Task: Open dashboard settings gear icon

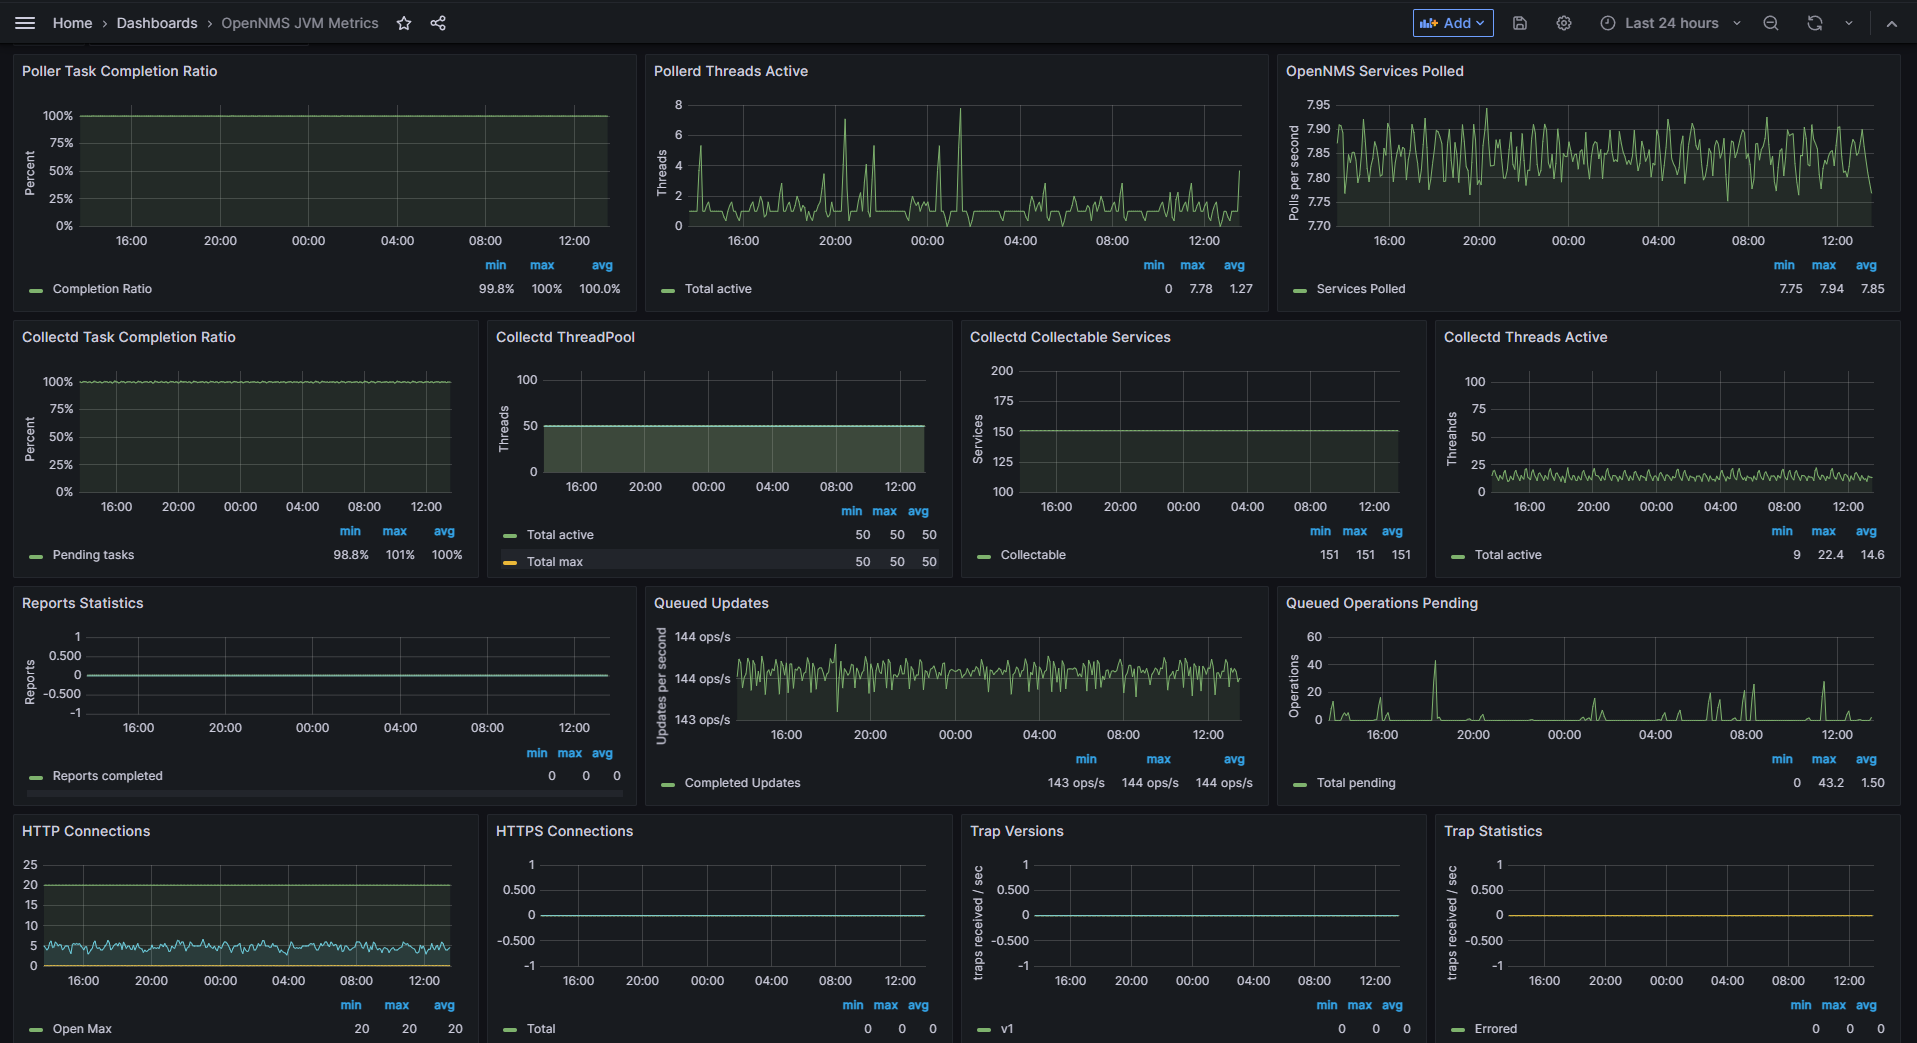Action: tap(1564, 23)
